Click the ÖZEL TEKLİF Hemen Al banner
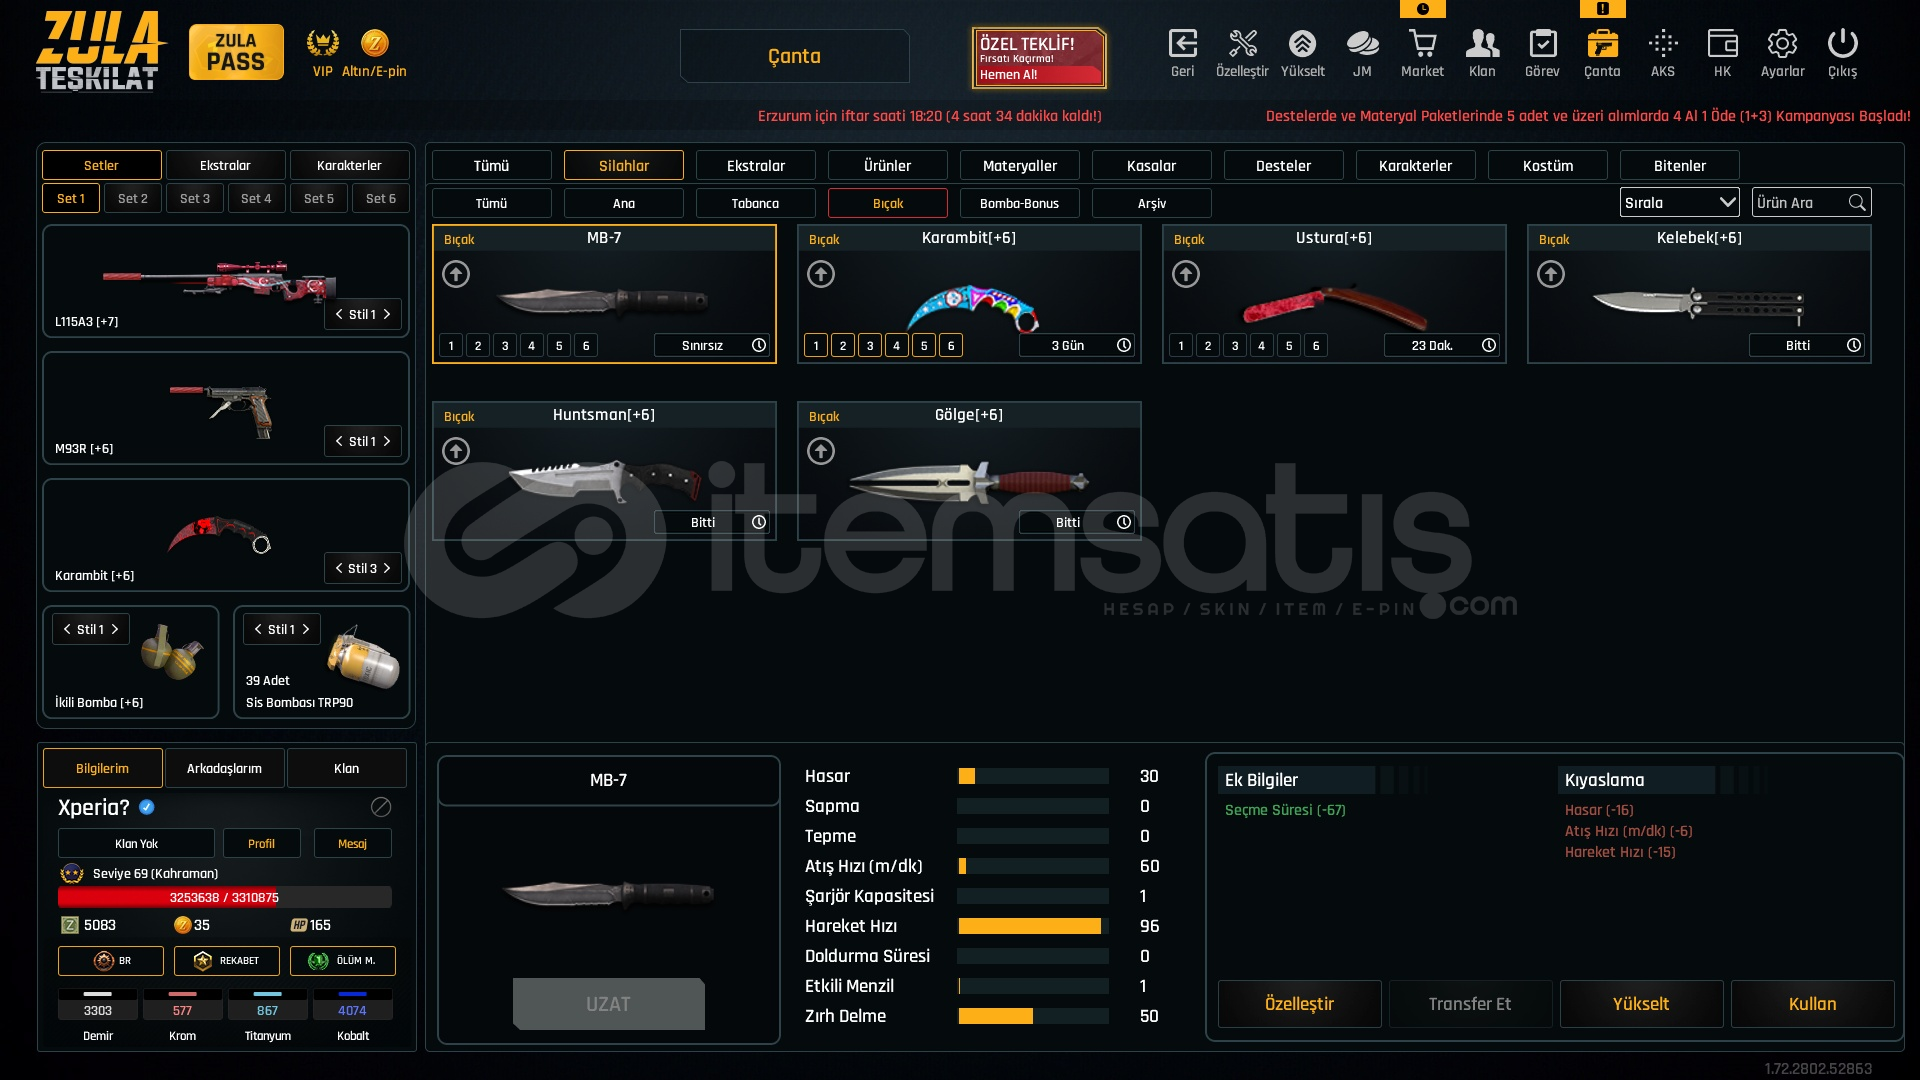 pos(1039,57)
